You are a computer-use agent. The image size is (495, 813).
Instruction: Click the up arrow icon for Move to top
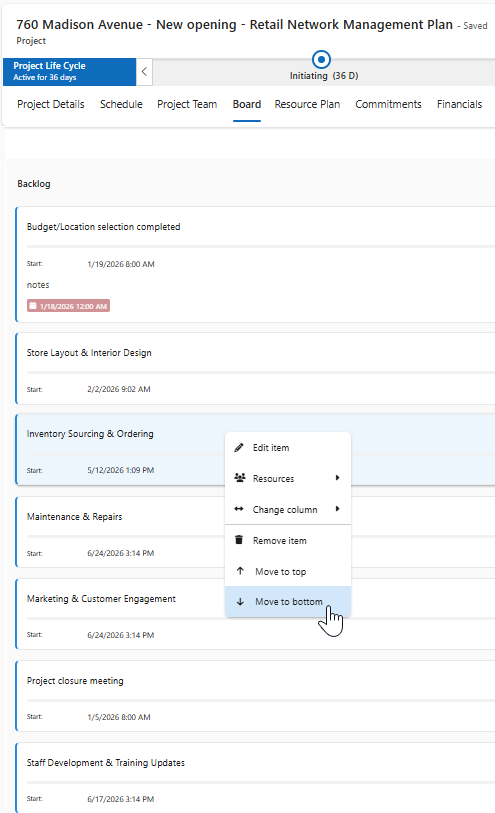click(240, 571)
